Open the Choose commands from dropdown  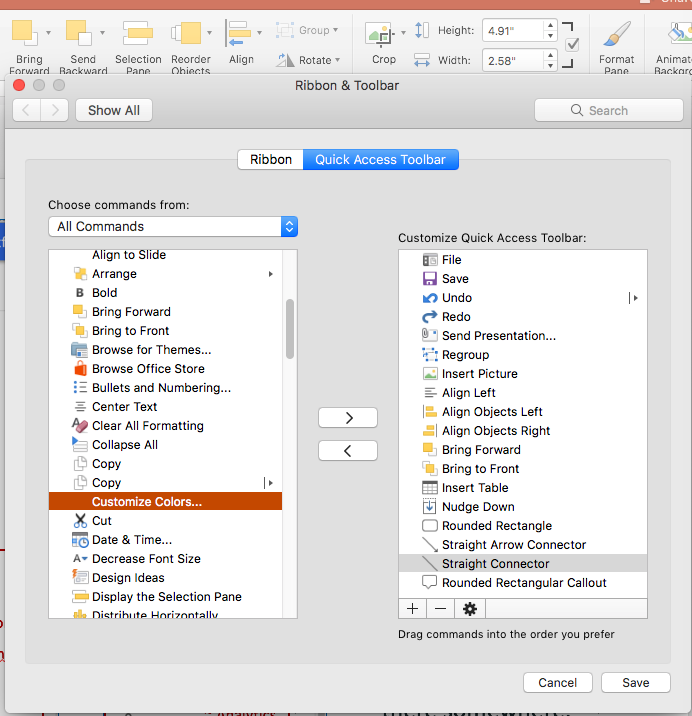click(x=173, y=226)
